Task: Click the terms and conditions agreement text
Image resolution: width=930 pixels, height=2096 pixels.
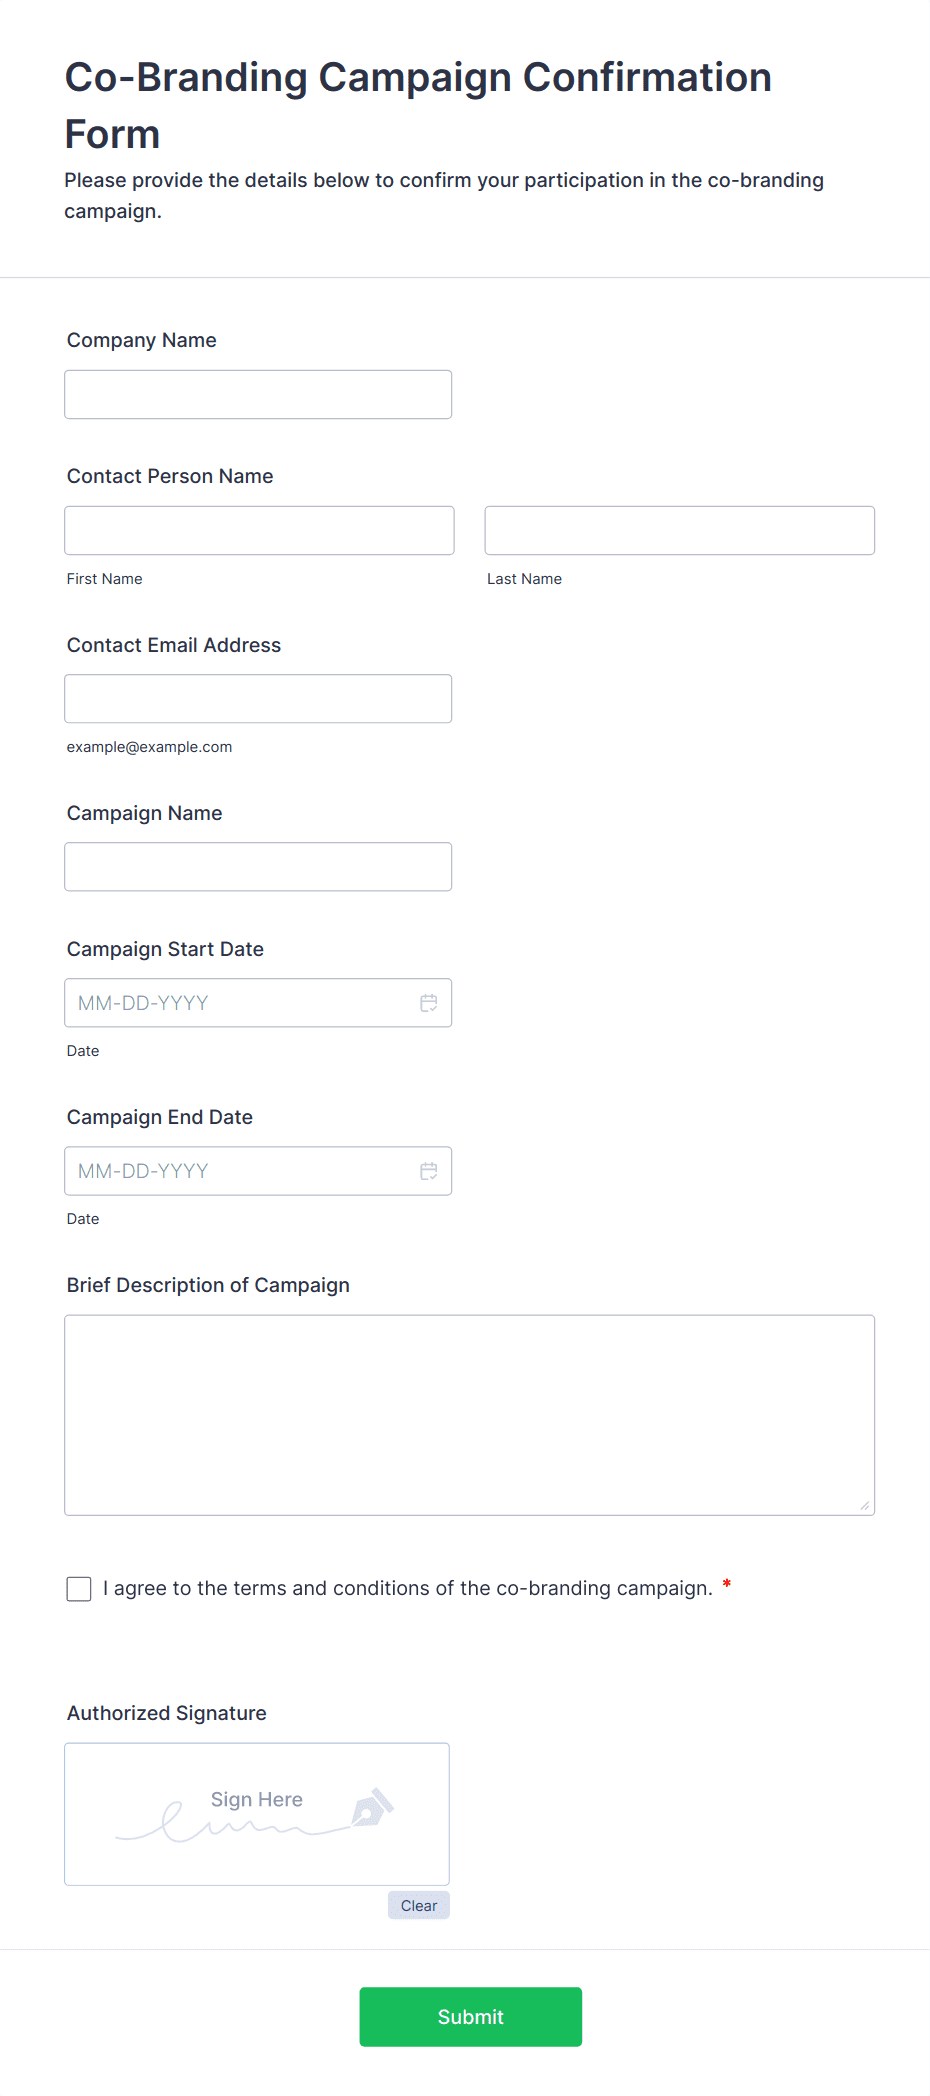Action: coord(407,1589)
